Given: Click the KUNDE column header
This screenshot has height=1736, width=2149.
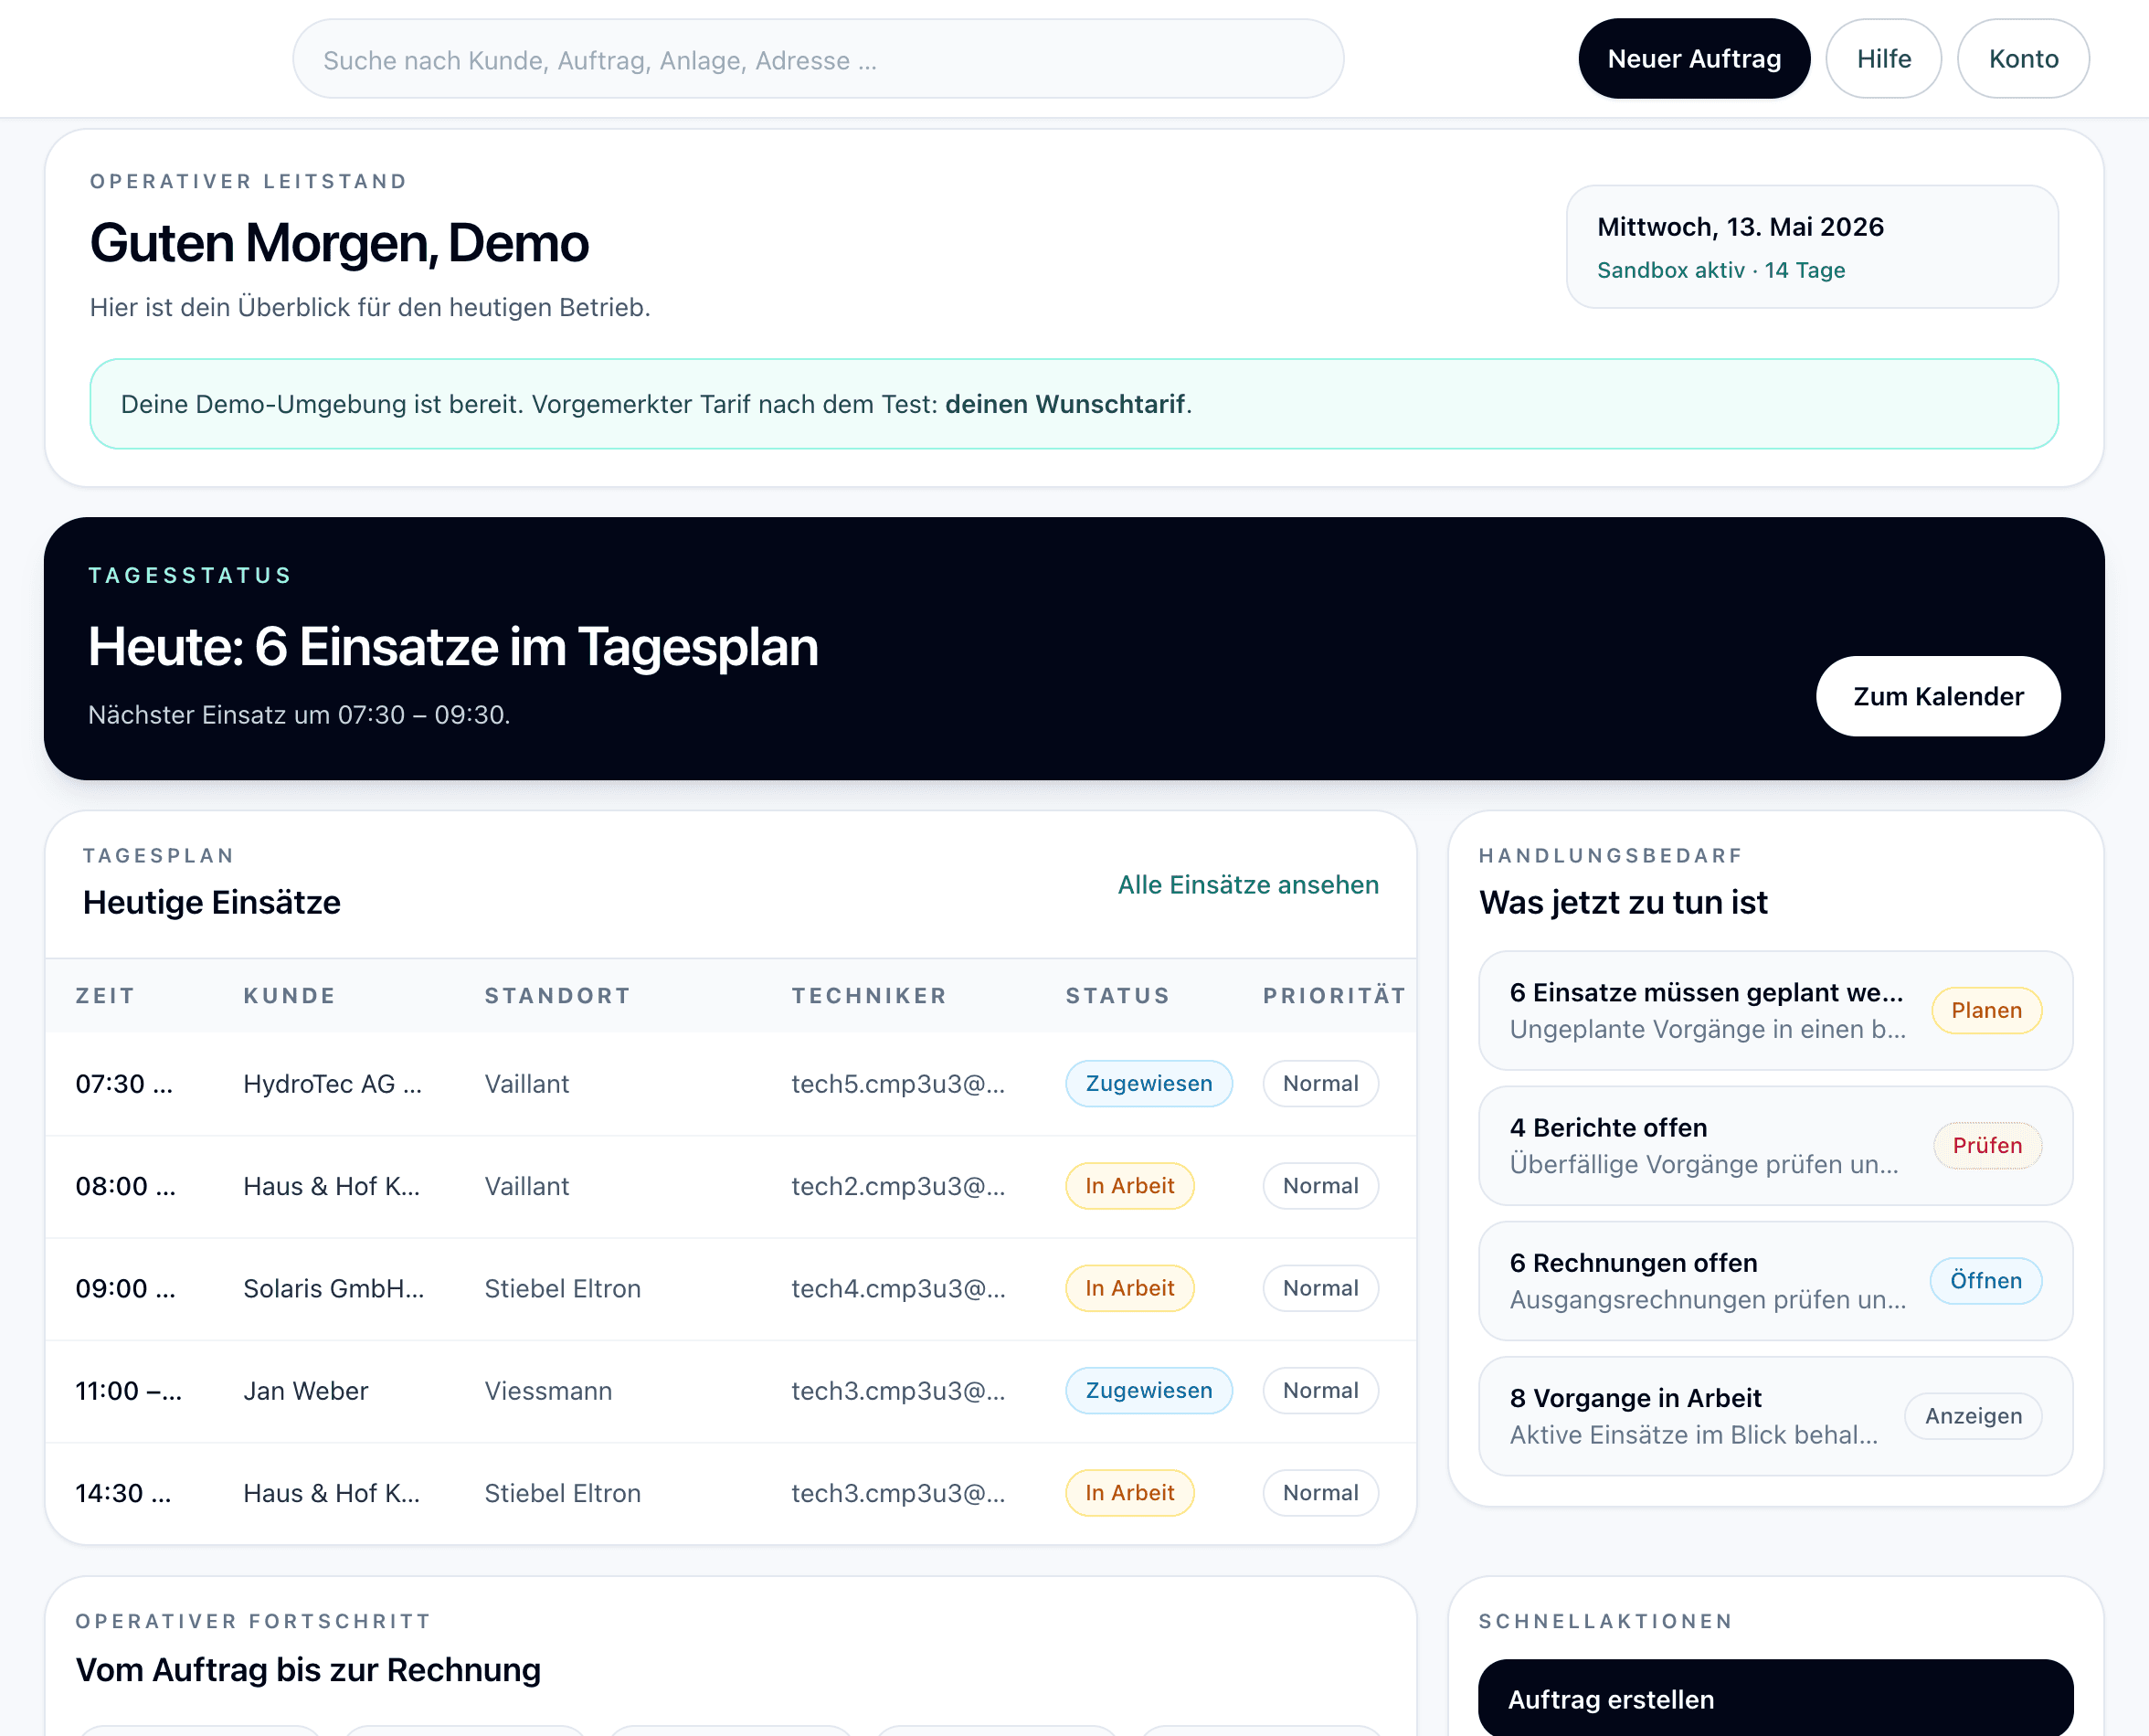Looking at the screenshot, I should 289,995.
